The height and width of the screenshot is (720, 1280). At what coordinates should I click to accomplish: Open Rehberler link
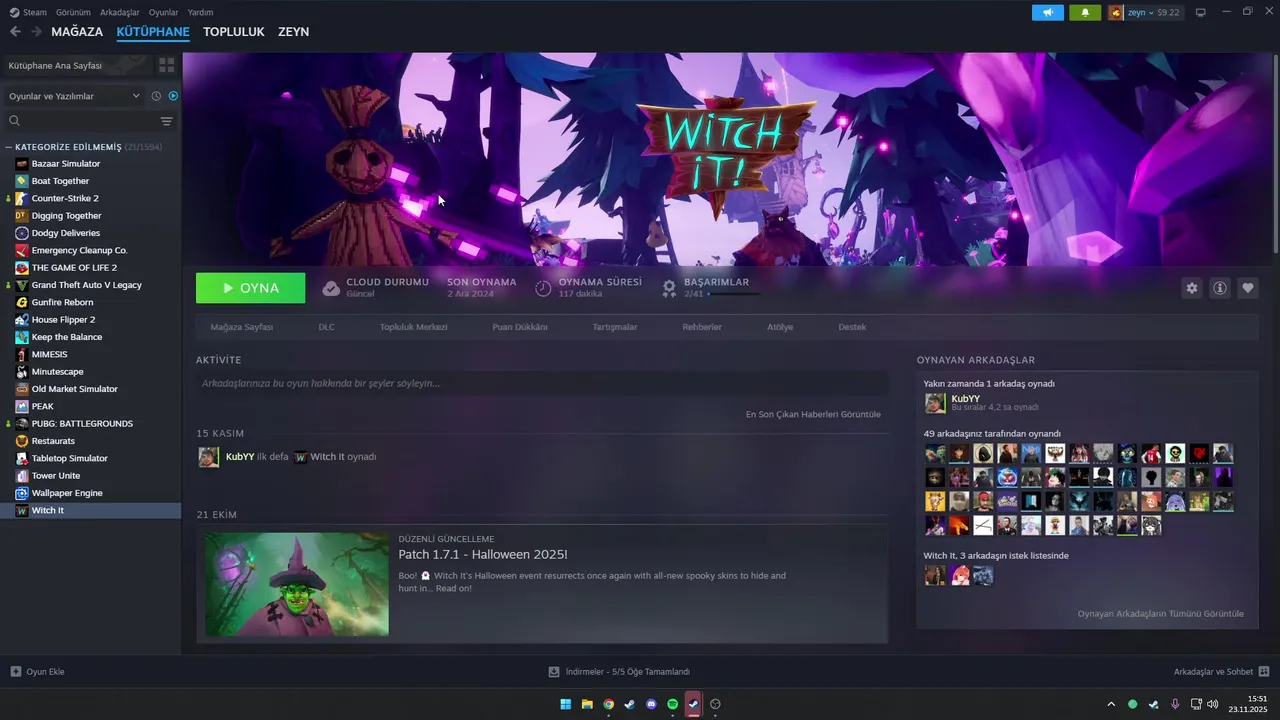point(702,327)
